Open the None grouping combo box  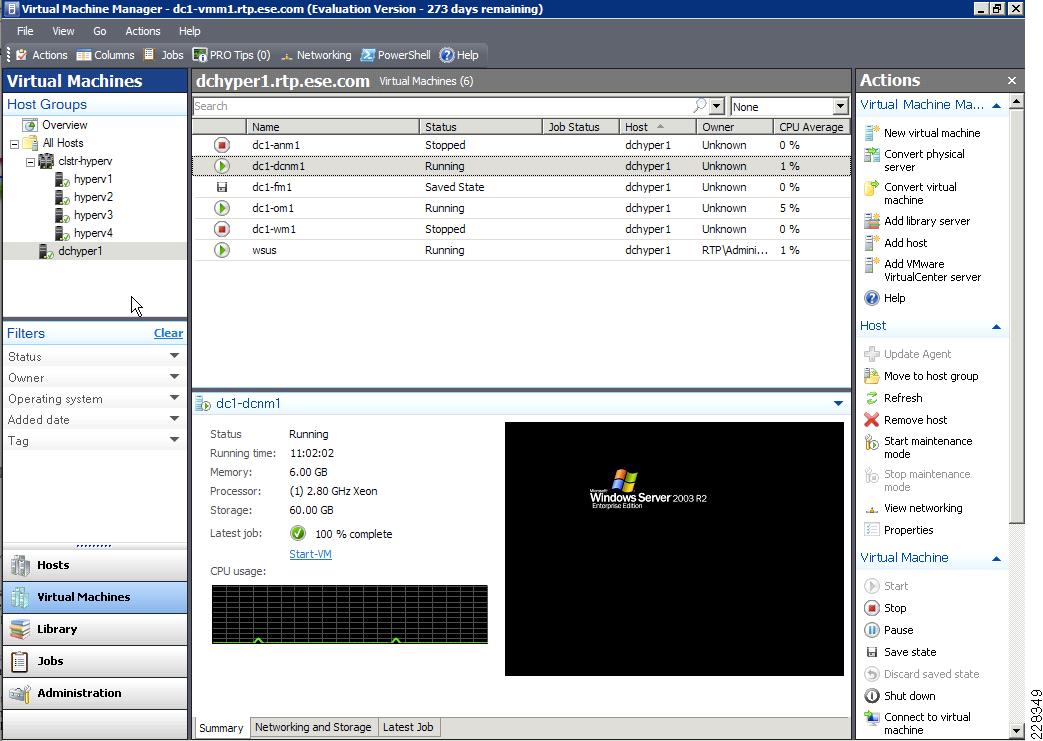pos(789,106)
